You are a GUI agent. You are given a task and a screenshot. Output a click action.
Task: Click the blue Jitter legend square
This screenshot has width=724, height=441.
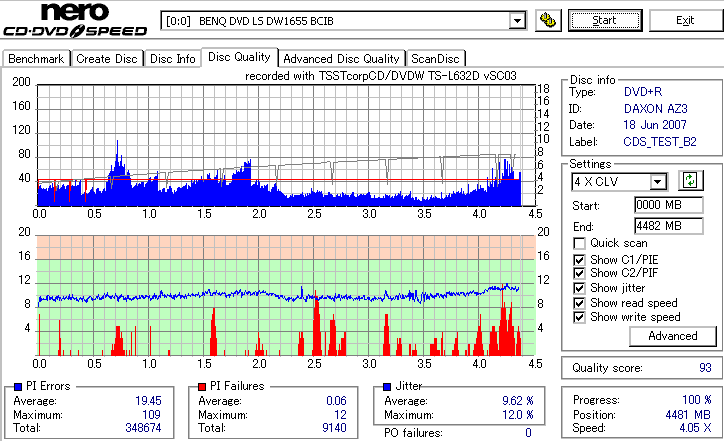[387, 387]
